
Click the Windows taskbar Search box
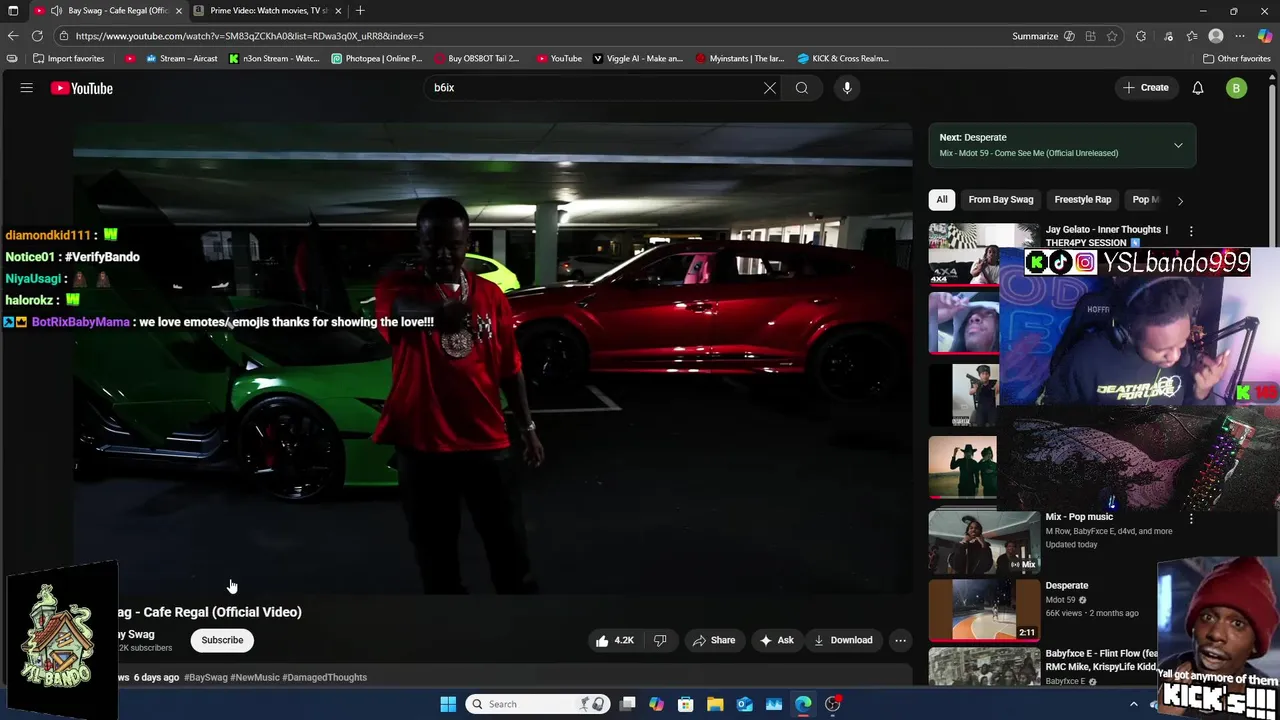[x=538, y=704]
